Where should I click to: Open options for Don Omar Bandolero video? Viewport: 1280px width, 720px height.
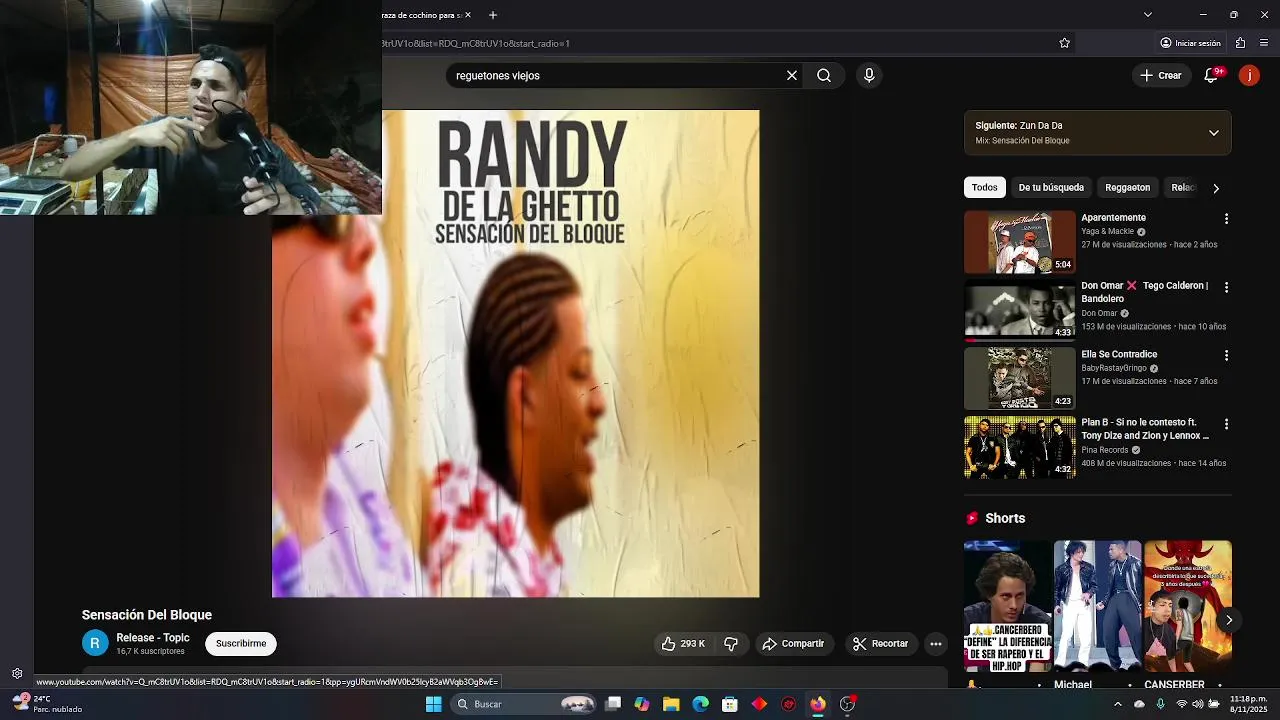(x=1226, y=287)
